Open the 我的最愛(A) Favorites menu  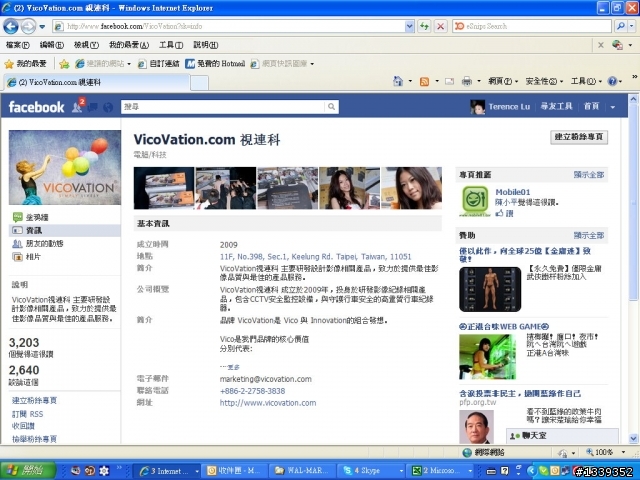point(129,45)
